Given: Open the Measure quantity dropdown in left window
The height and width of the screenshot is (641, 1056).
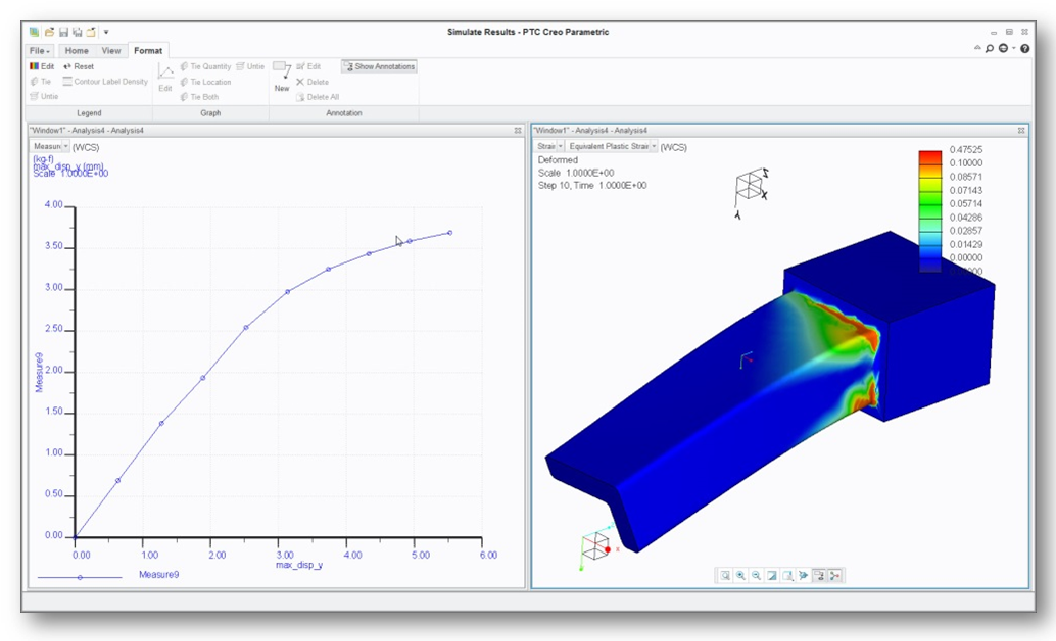Looking at the screenshot, I should click(x=51, y=146).
